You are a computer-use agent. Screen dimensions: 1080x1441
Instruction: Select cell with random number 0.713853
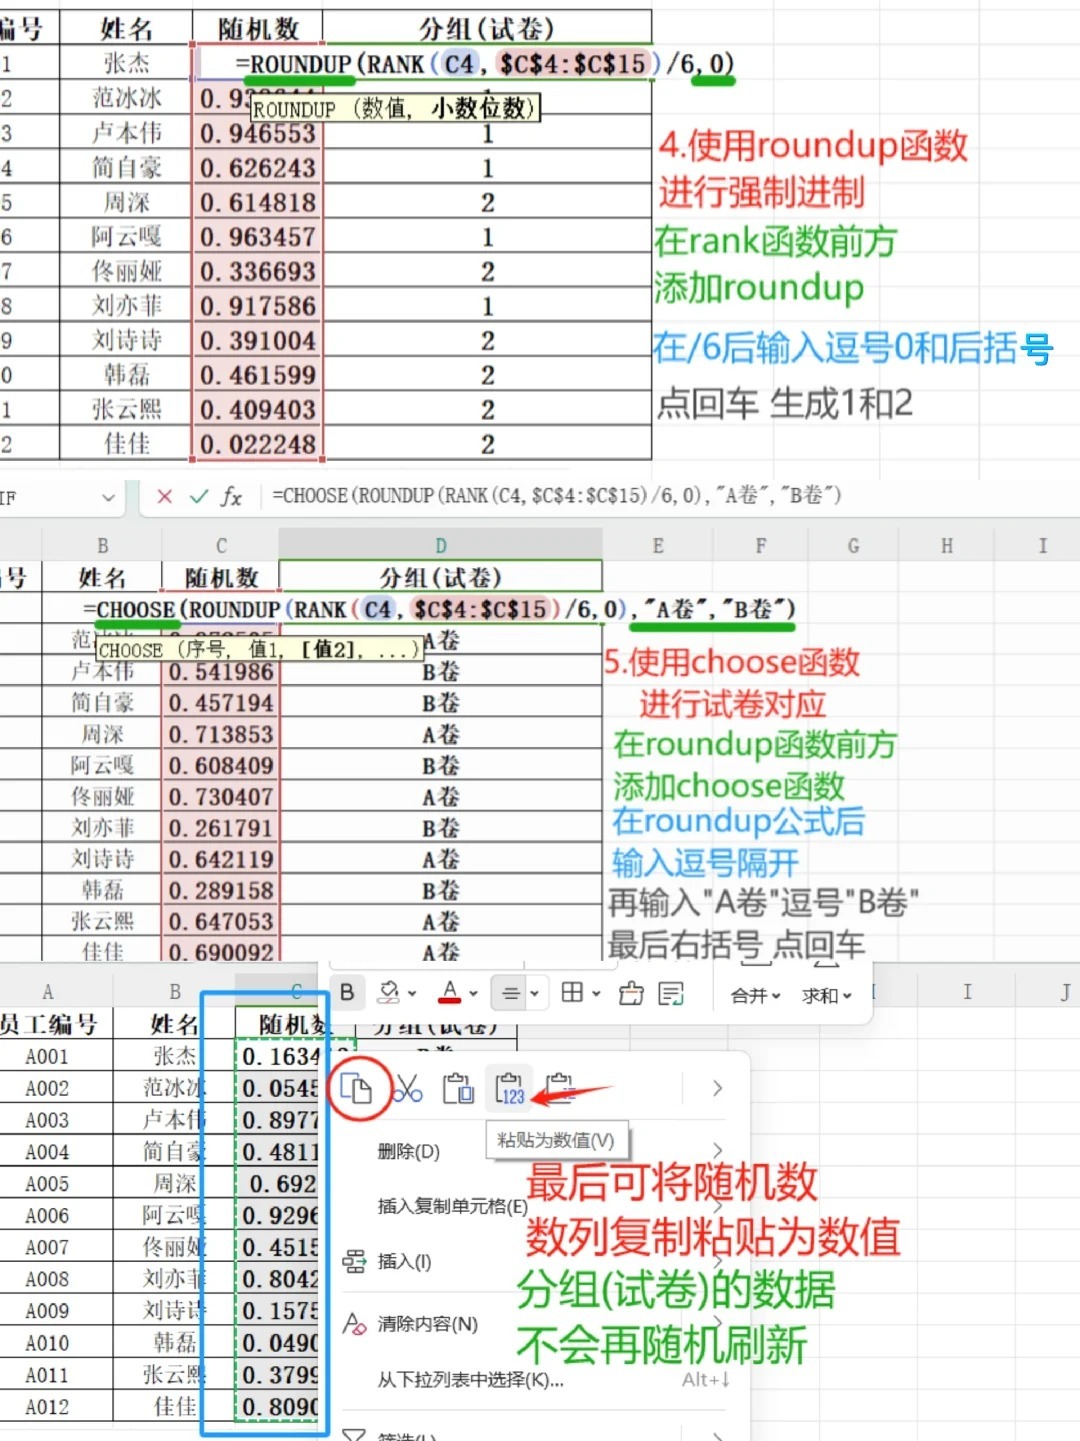[220, 734]
